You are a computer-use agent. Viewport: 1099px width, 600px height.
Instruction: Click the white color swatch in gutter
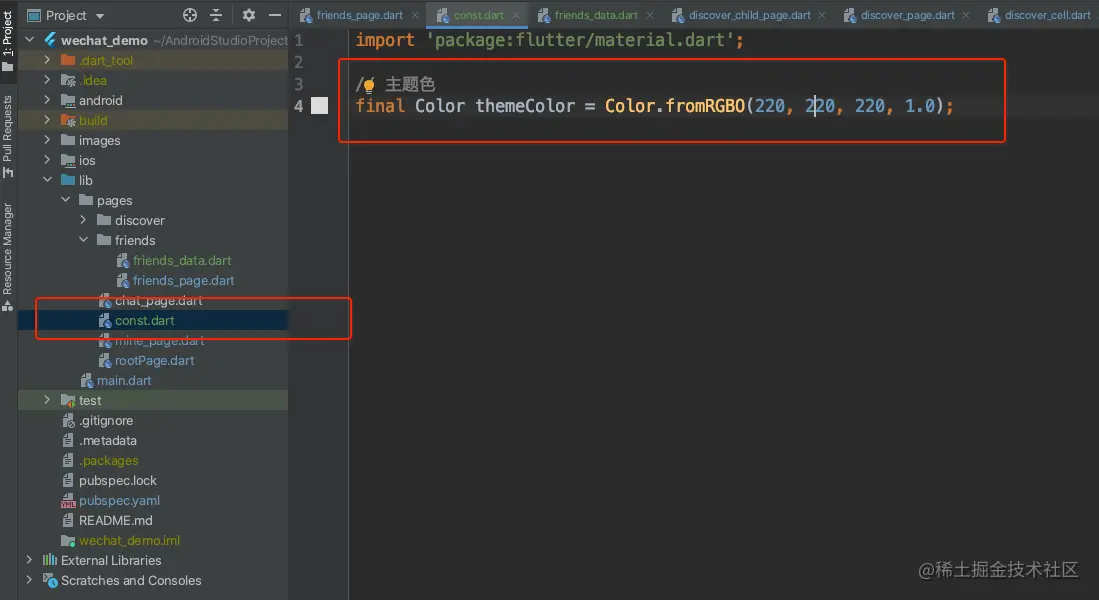pos(320,106)
